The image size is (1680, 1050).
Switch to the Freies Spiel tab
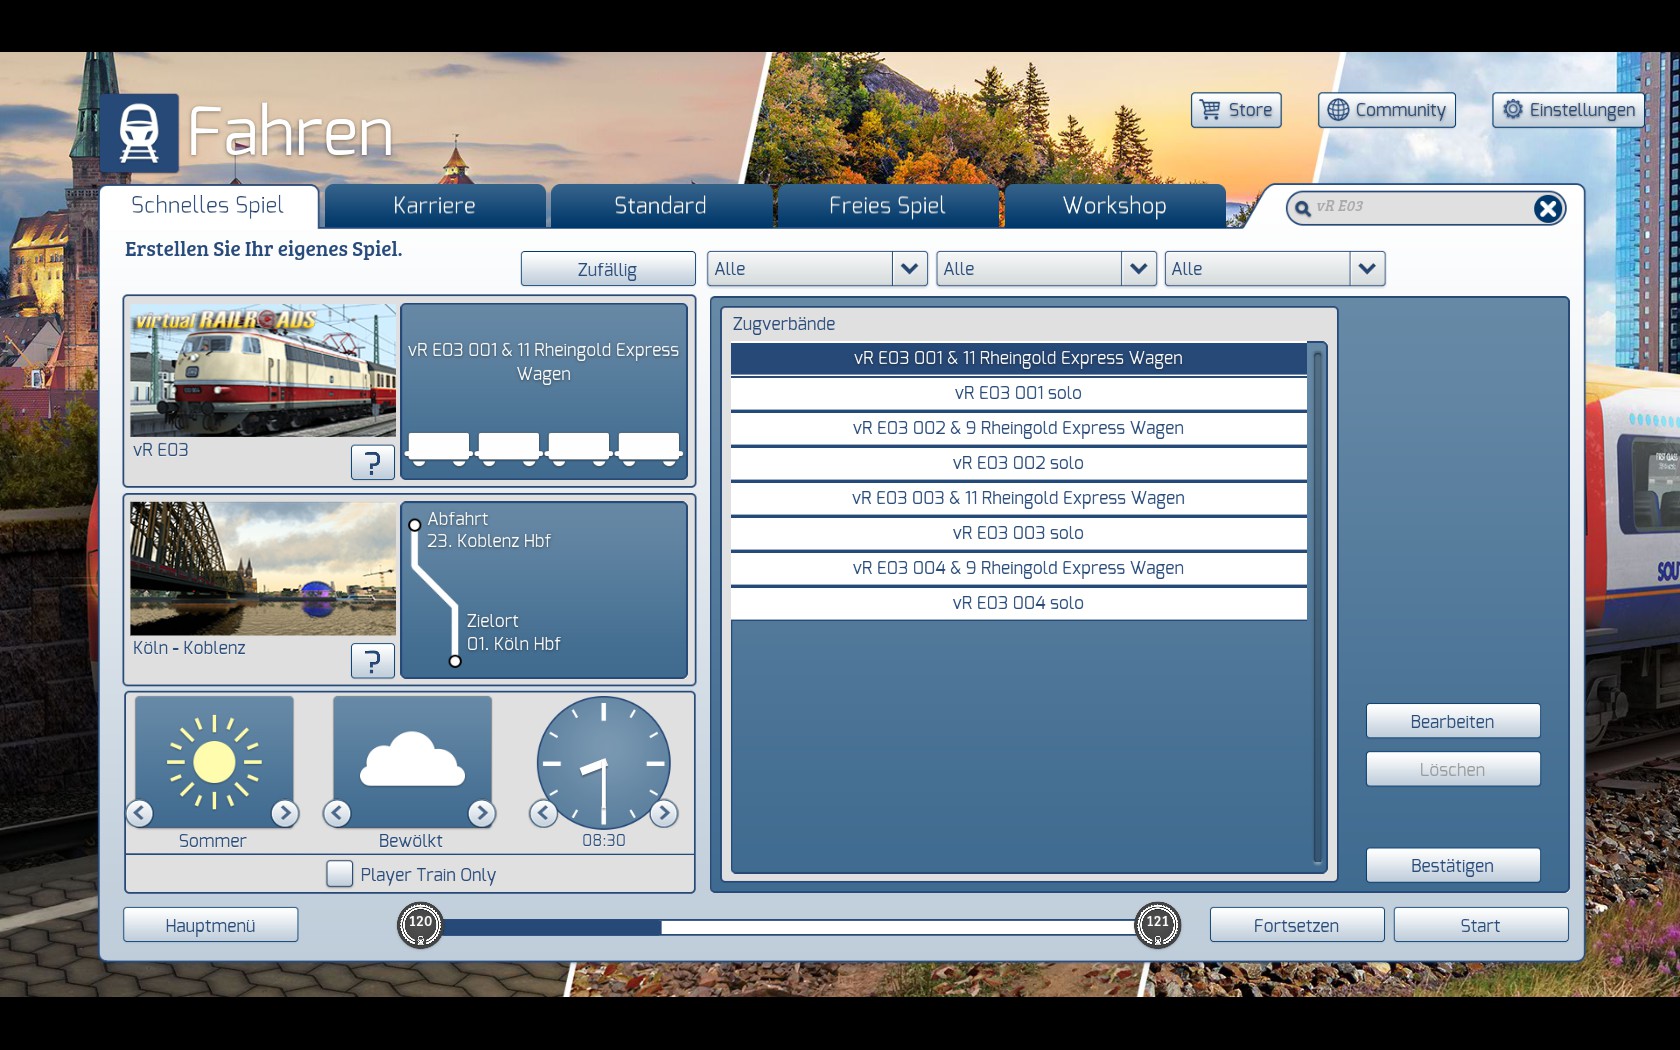point(887,206)
